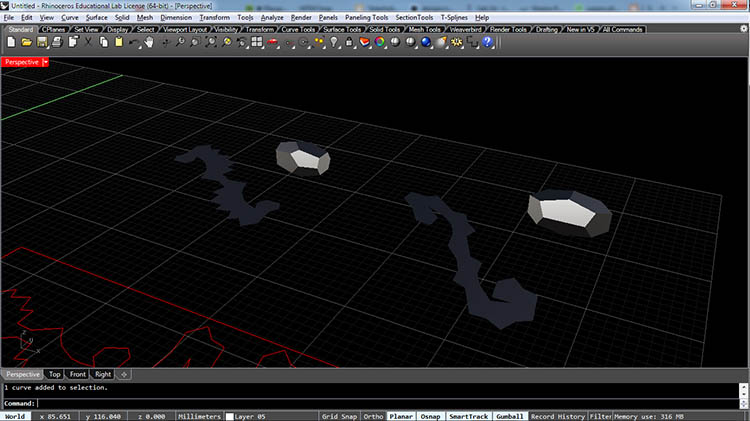
Task: Click the Select objects points icon
Action: [319, 42]
